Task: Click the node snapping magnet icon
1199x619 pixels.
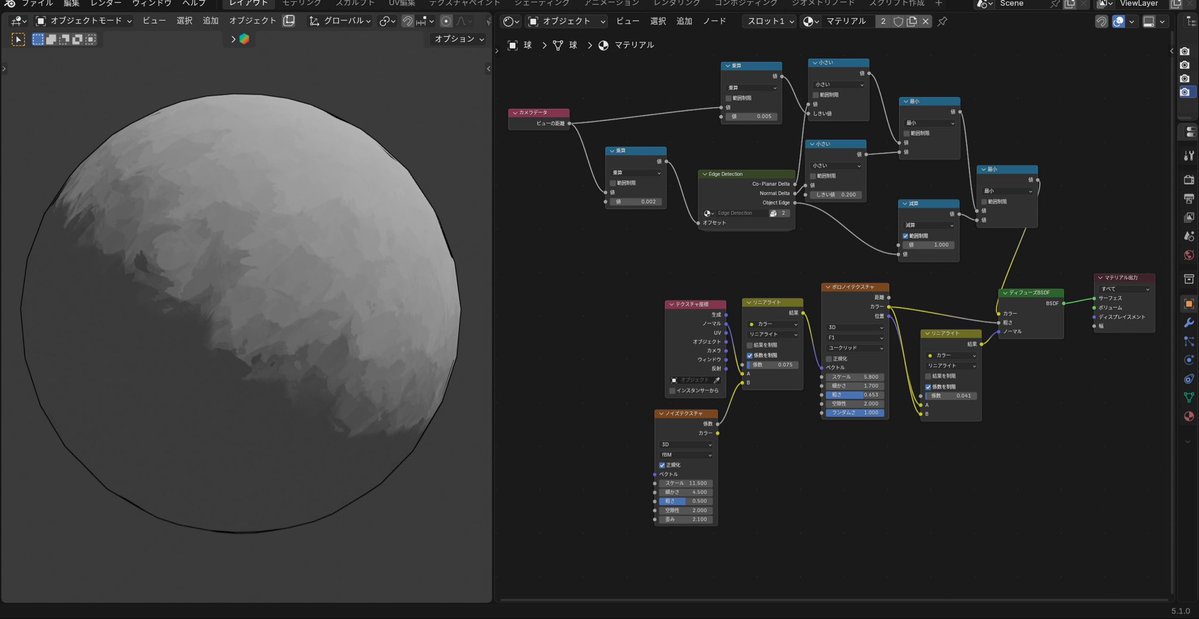Action: [x=1101, y=21]
